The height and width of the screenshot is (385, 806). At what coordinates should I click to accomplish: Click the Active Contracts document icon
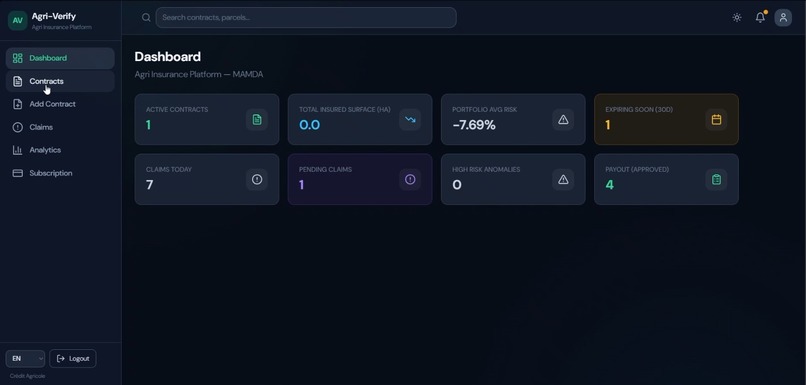pos(257,119)
